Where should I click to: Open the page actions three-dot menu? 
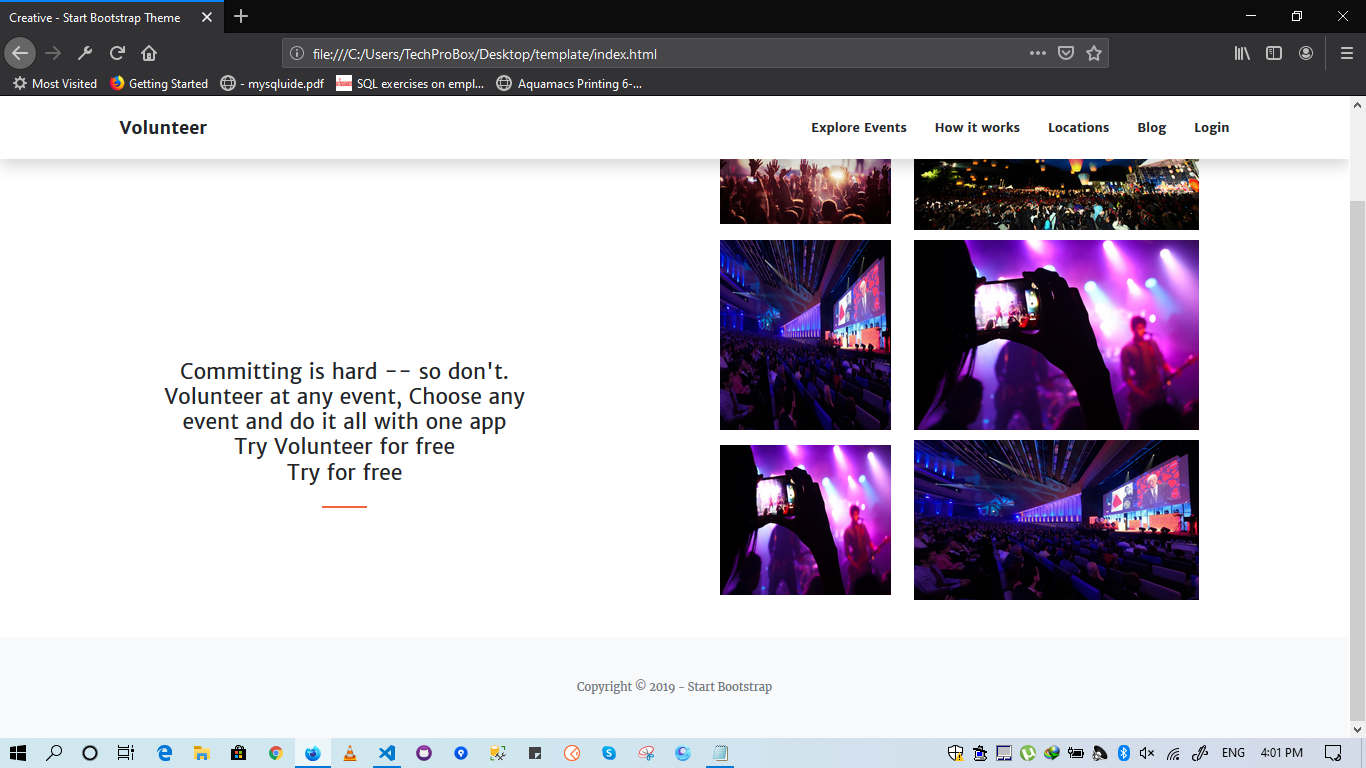click(x=1038, y=53)
